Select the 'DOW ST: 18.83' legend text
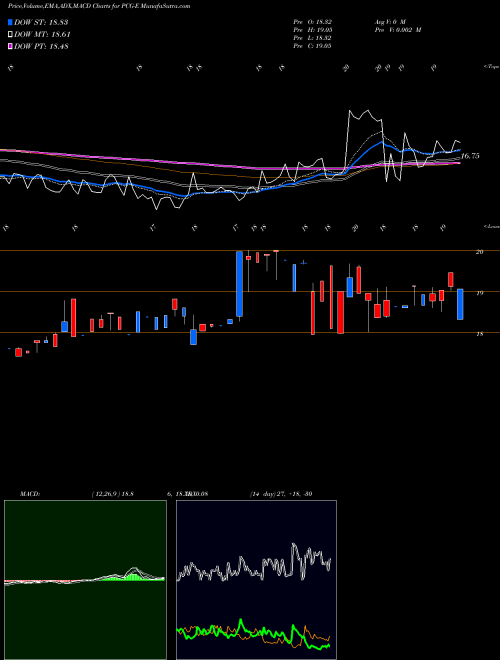This screenshot has width=500, height=660. point(41,22)
